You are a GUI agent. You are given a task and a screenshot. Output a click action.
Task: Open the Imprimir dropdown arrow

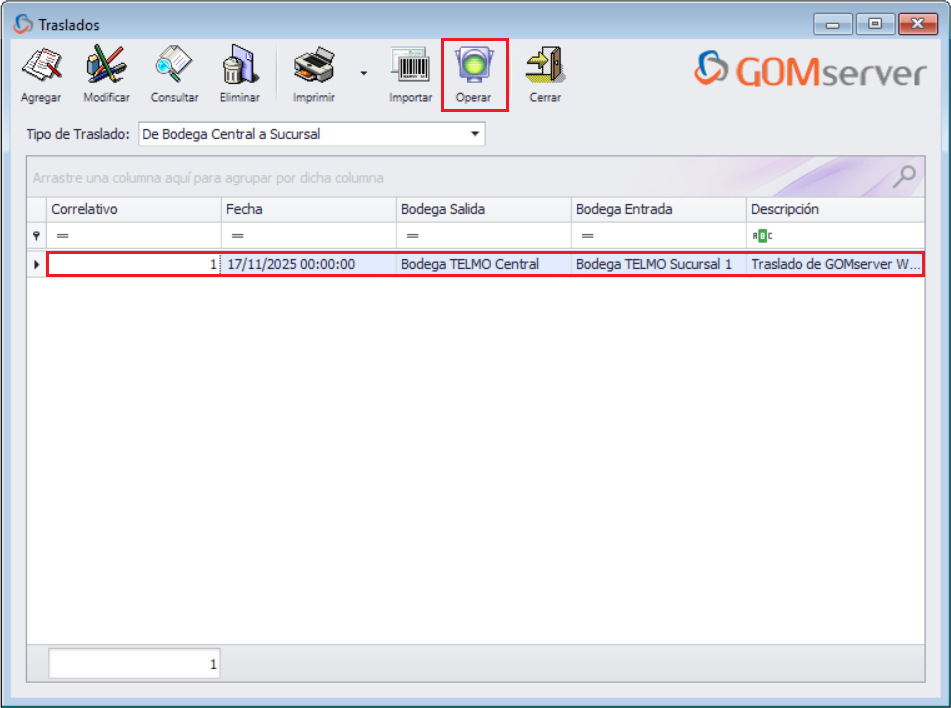click(363, 75)
